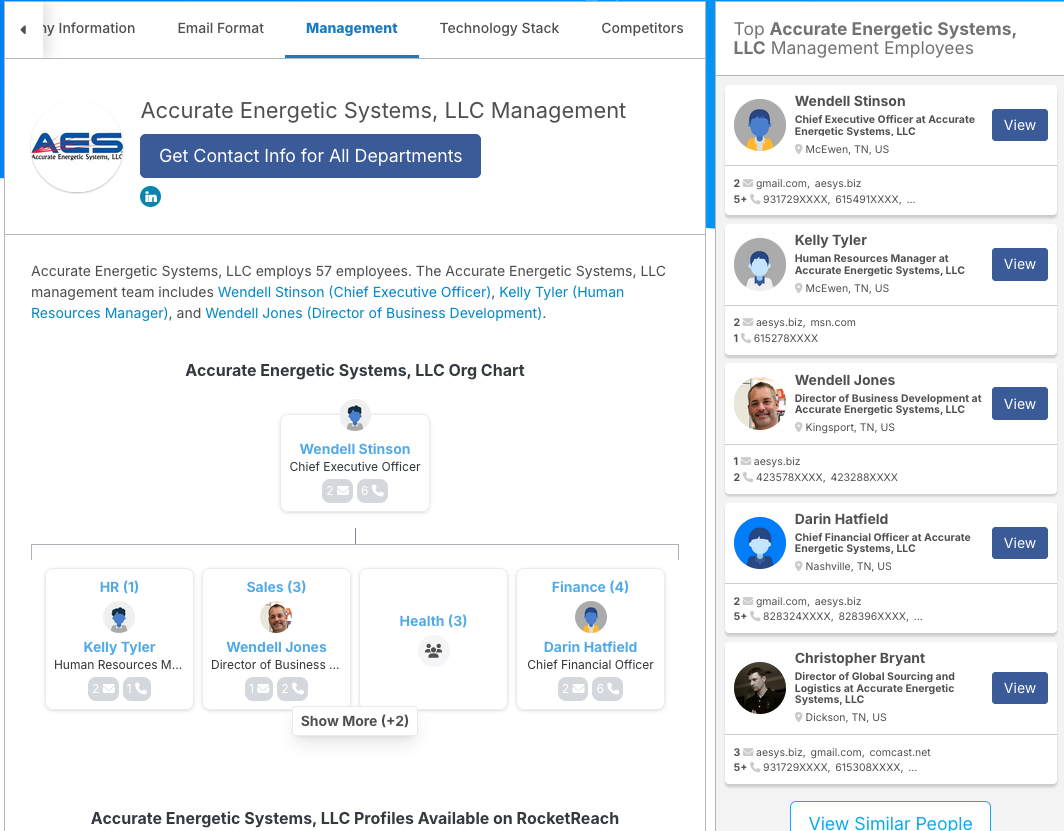Screen dimensions: 1064x831
Task: Open the Company Information tab
Action: [89, 28]
